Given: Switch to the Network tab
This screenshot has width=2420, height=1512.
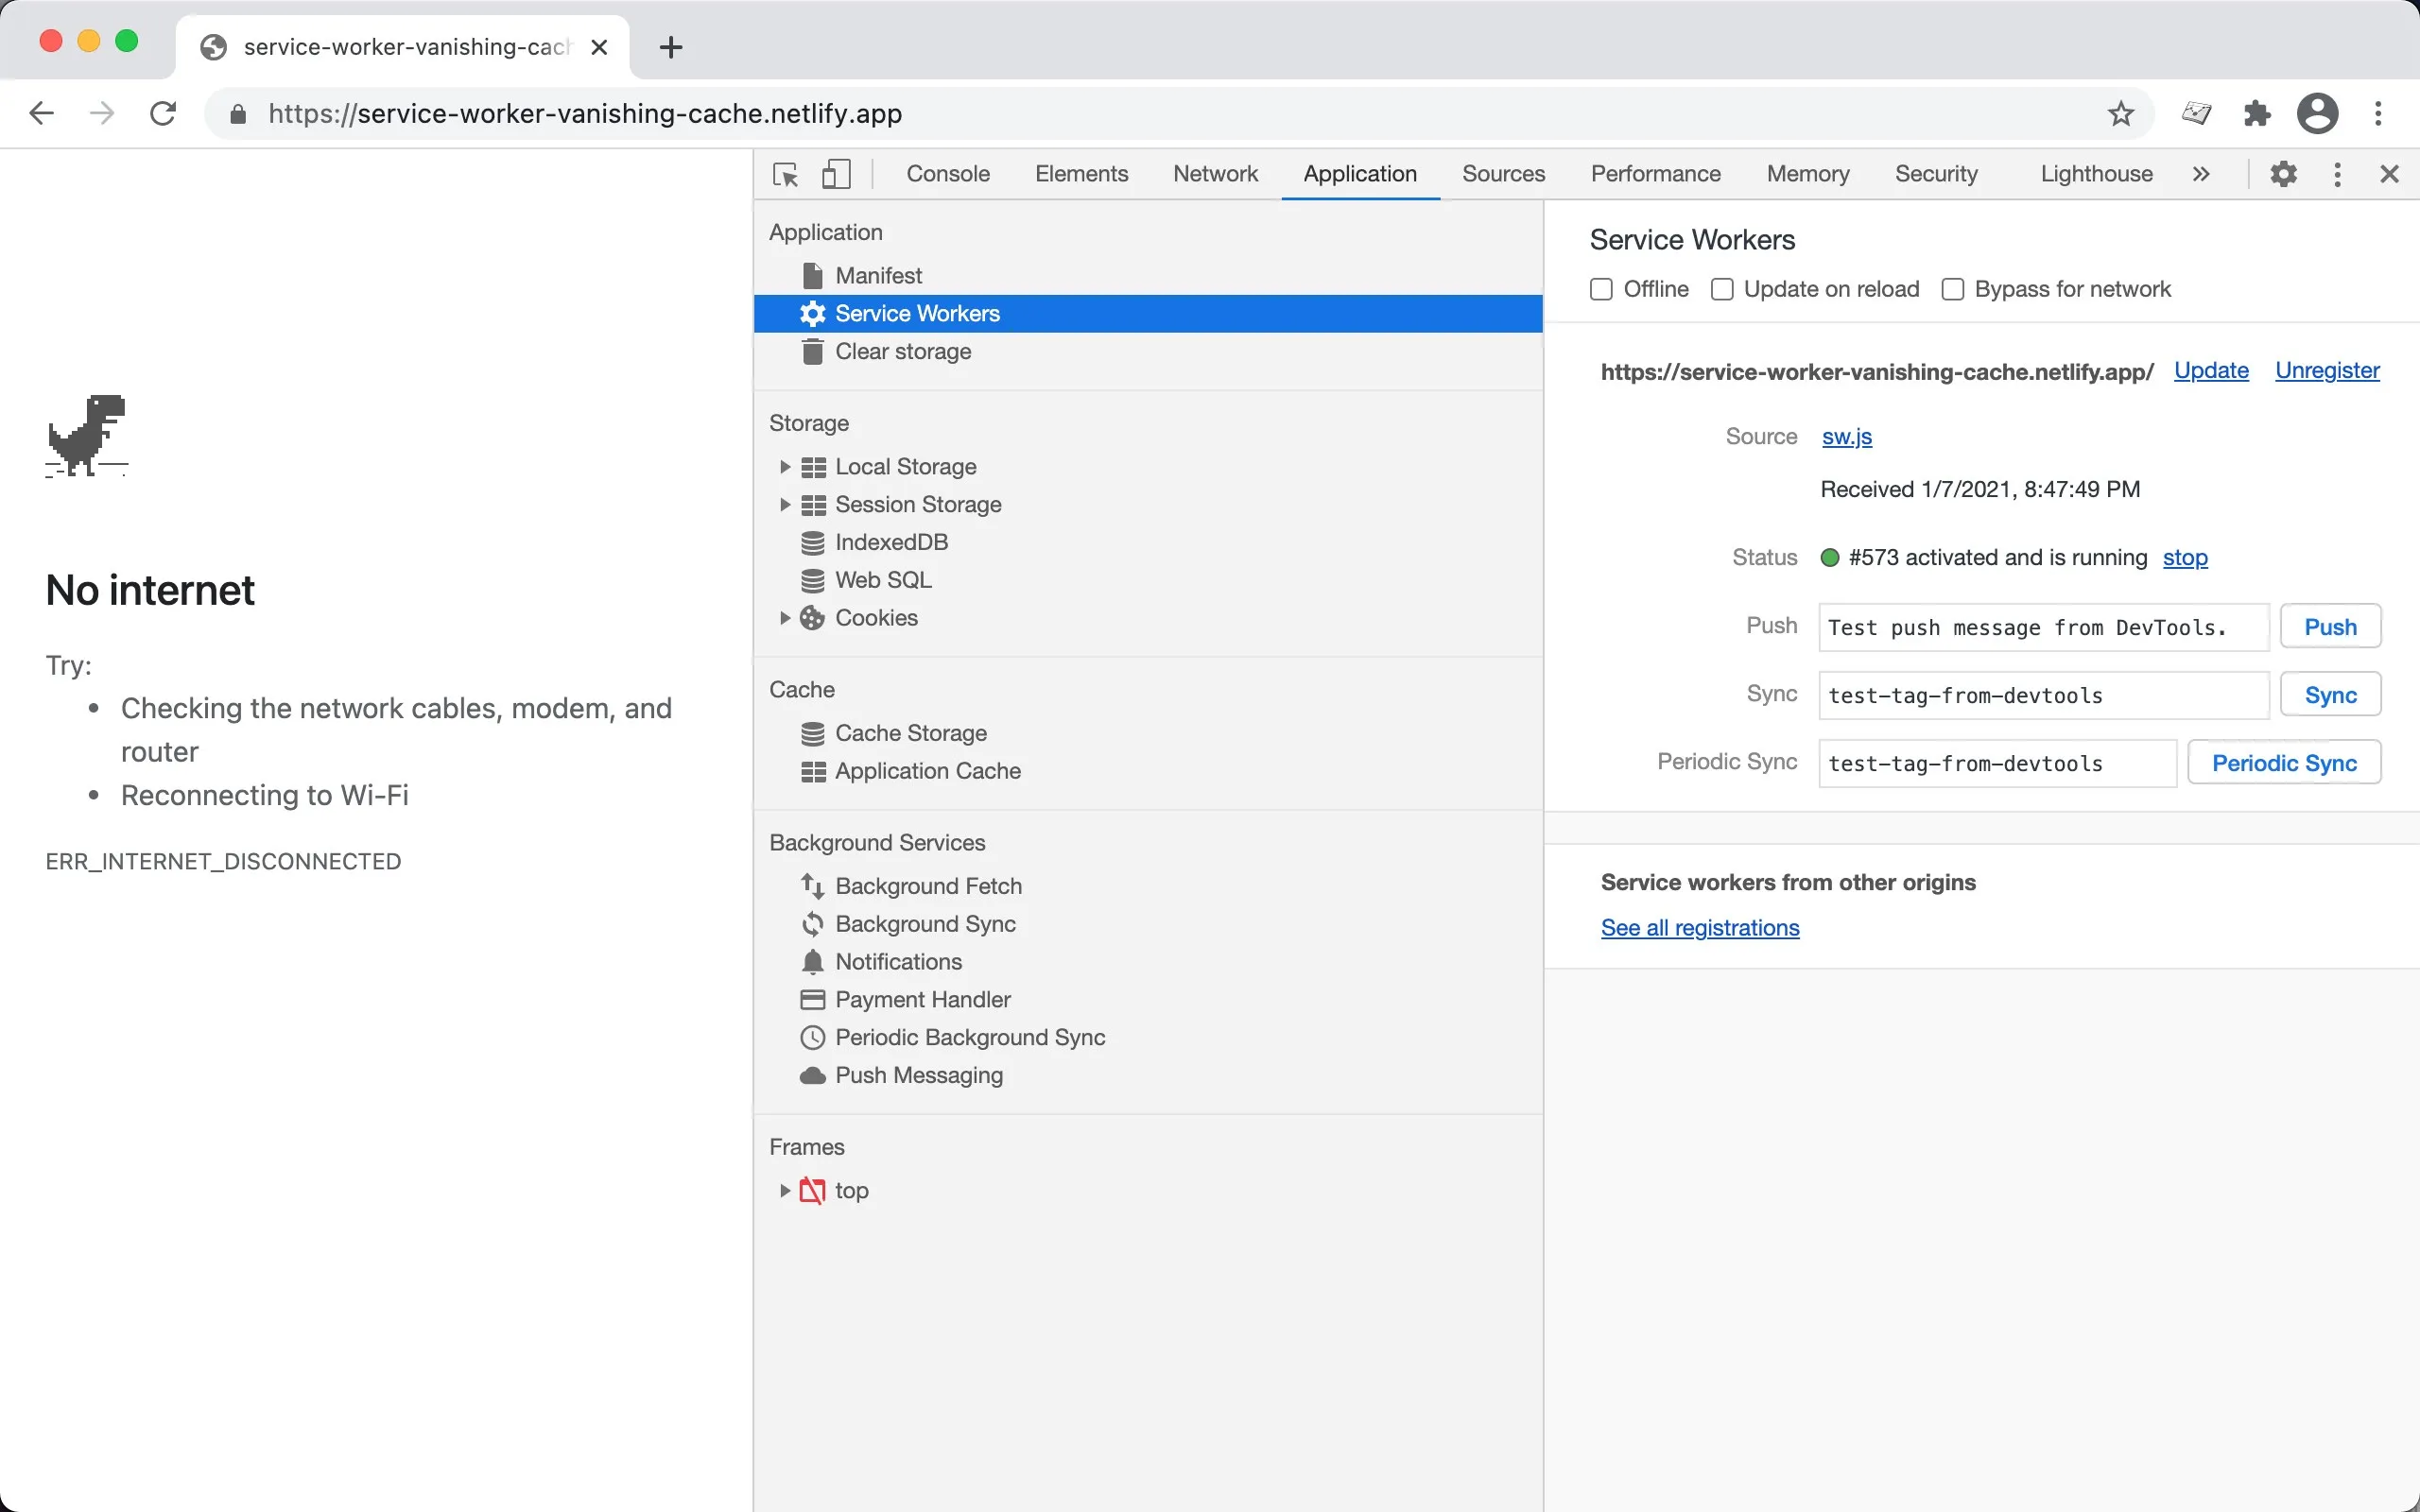Looking at the screenshot, I should [x=1215, y=174].
